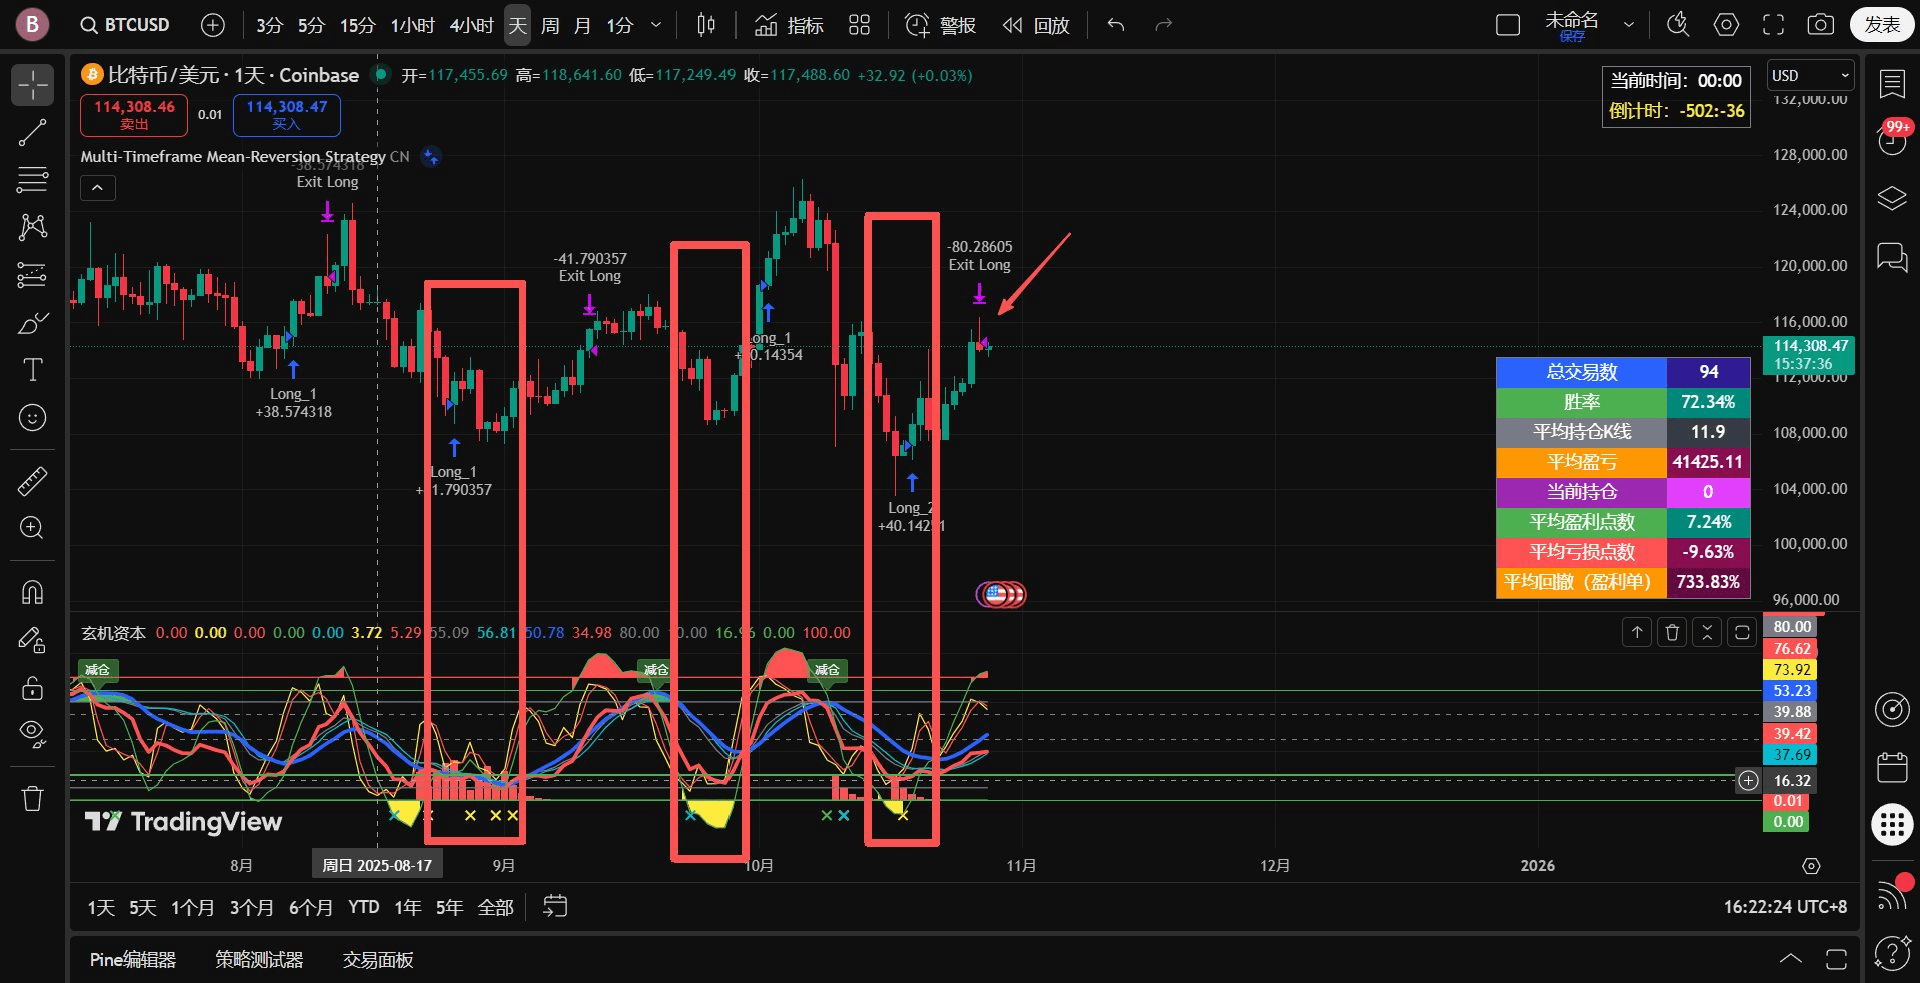Select the Text annotation tool
Image resolution: width=1920 pixels, height=983 pixels.
[32, 370]
